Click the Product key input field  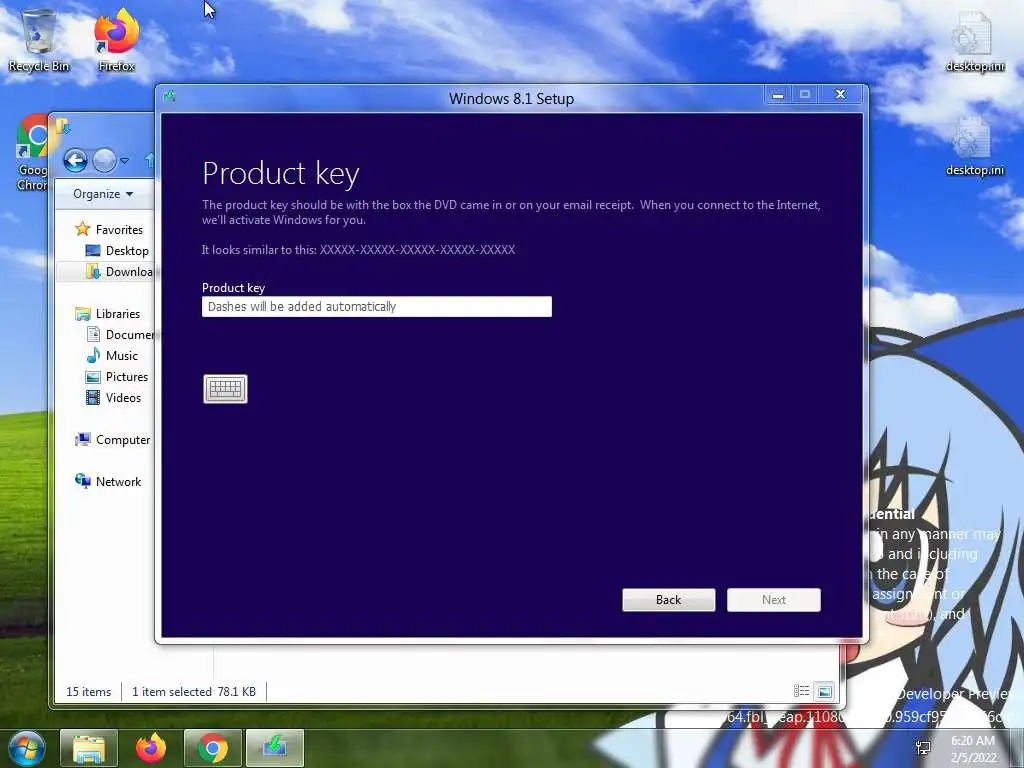click(377, 306)
